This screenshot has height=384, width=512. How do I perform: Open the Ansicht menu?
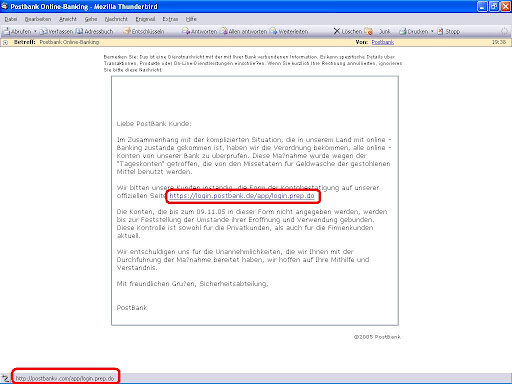[x=68, y=19]
